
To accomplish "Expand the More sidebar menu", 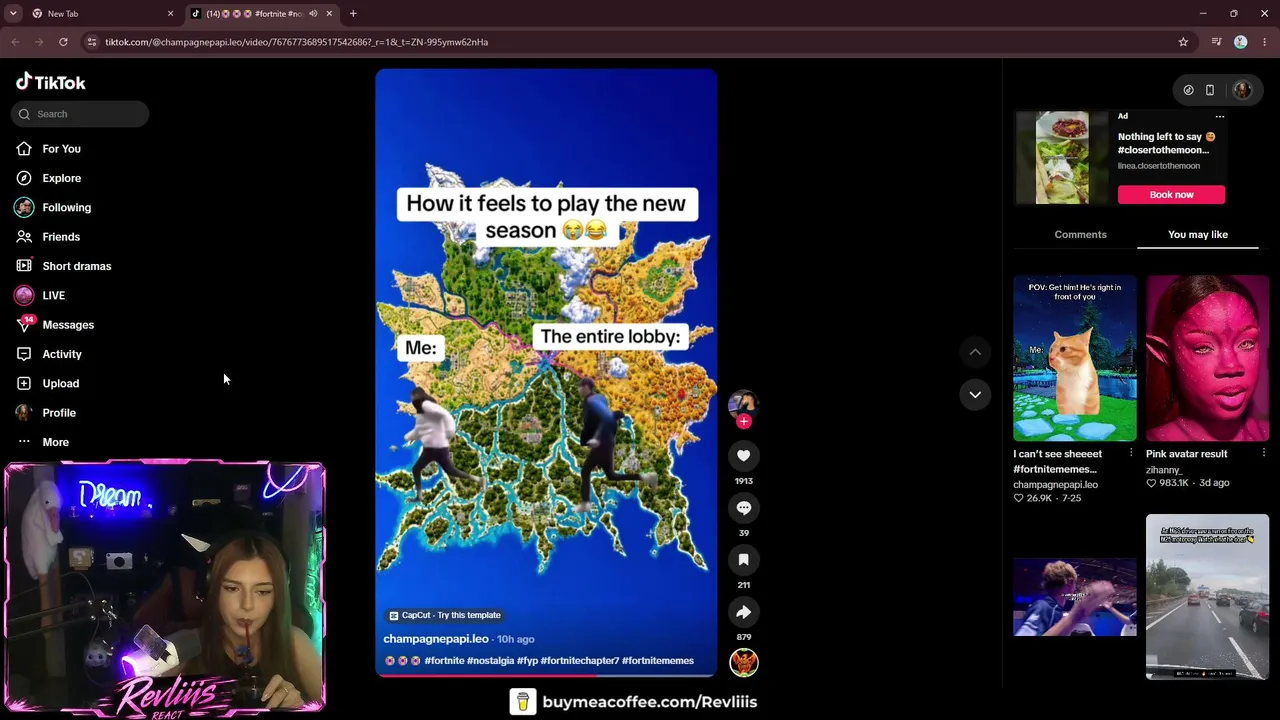I will coord(55,442).
